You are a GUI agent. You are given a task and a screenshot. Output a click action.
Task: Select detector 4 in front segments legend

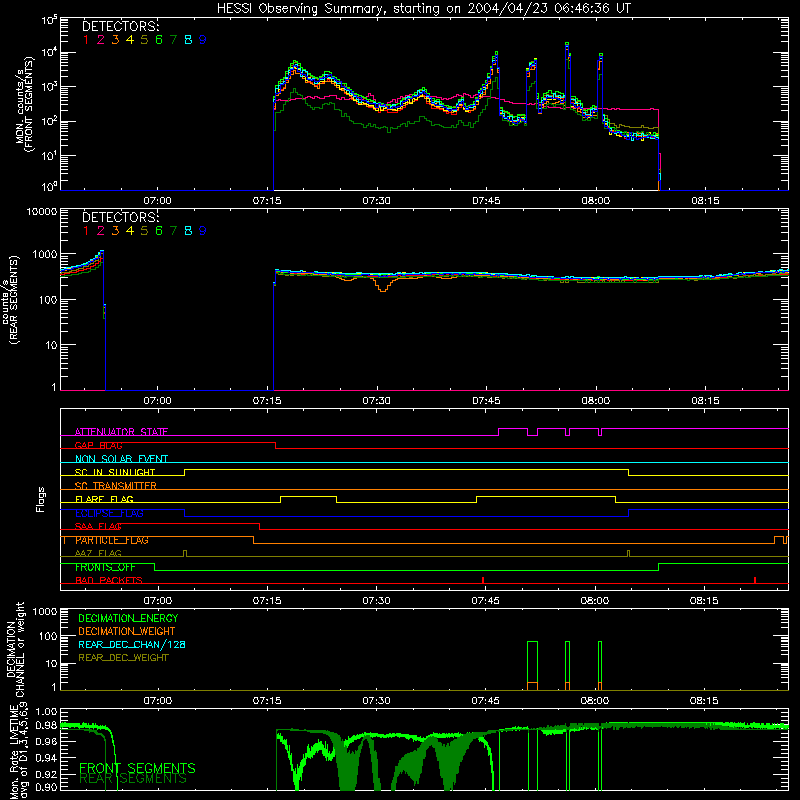[130, 39]
